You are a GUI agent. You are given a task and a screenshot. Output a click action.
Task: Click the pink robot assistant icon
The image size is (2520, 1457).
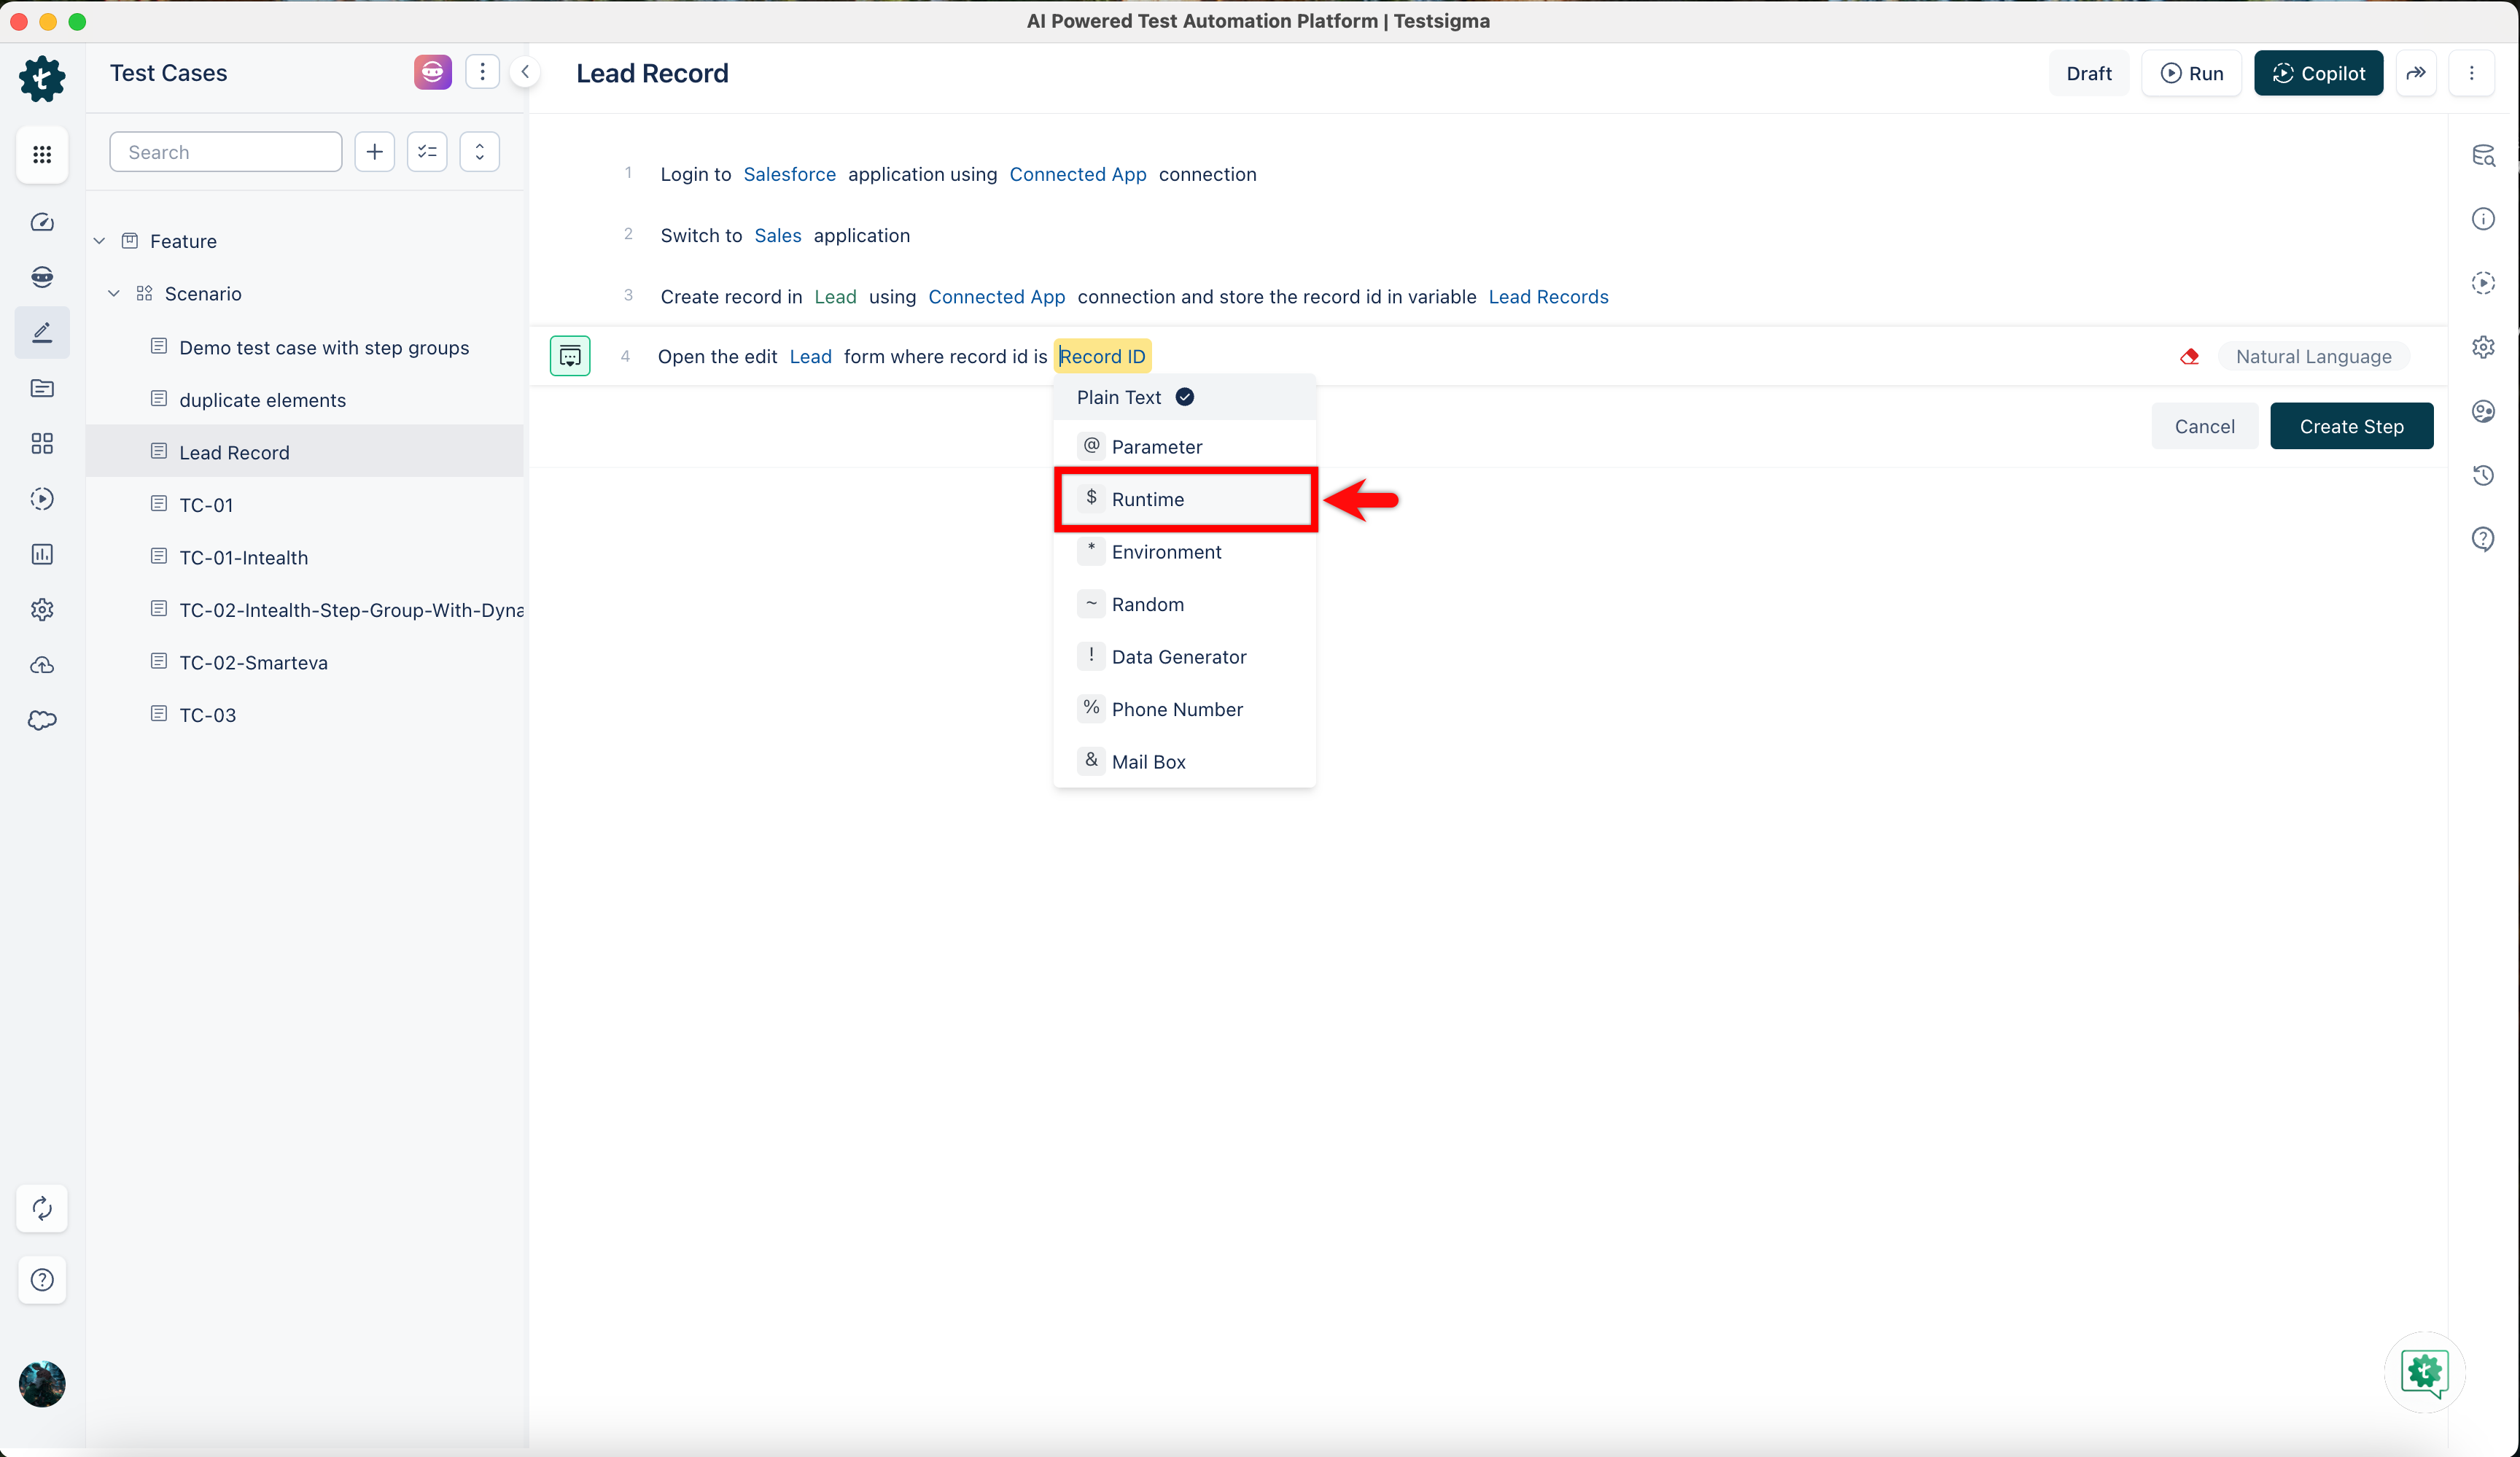[432, 72]
